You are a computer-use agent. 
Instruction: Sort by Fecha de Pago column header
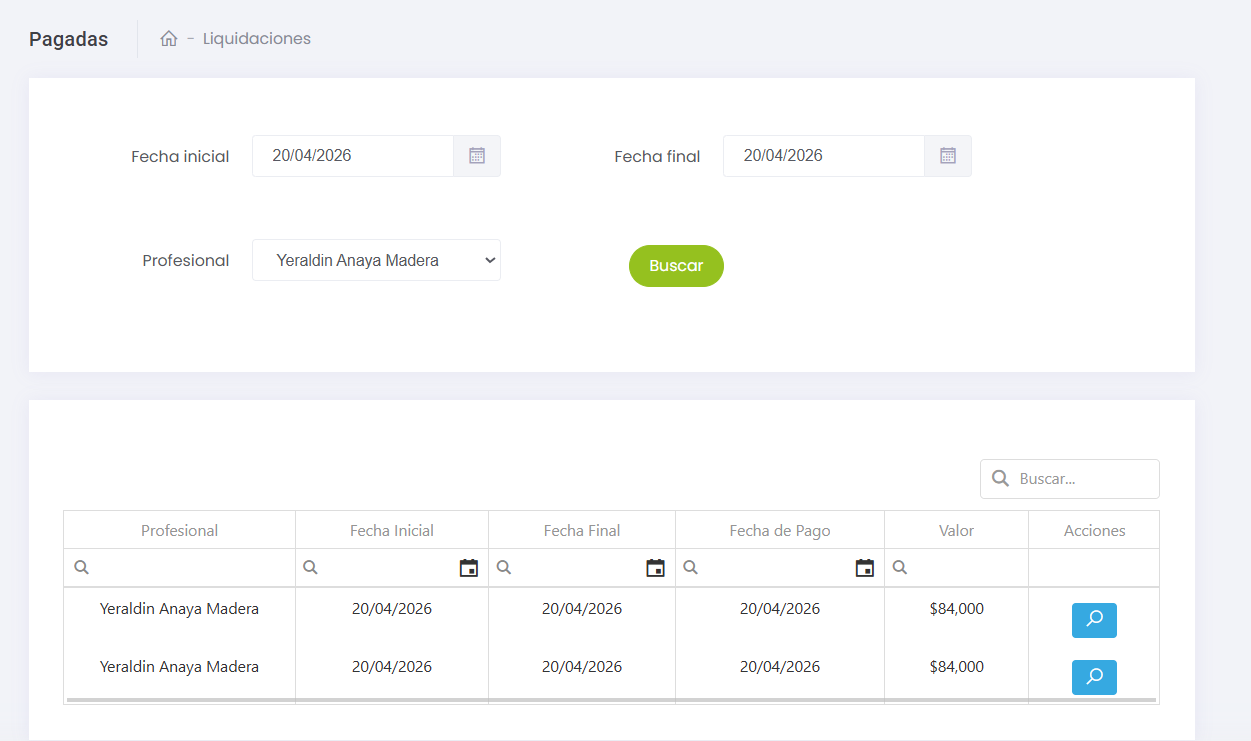[779, 531]
